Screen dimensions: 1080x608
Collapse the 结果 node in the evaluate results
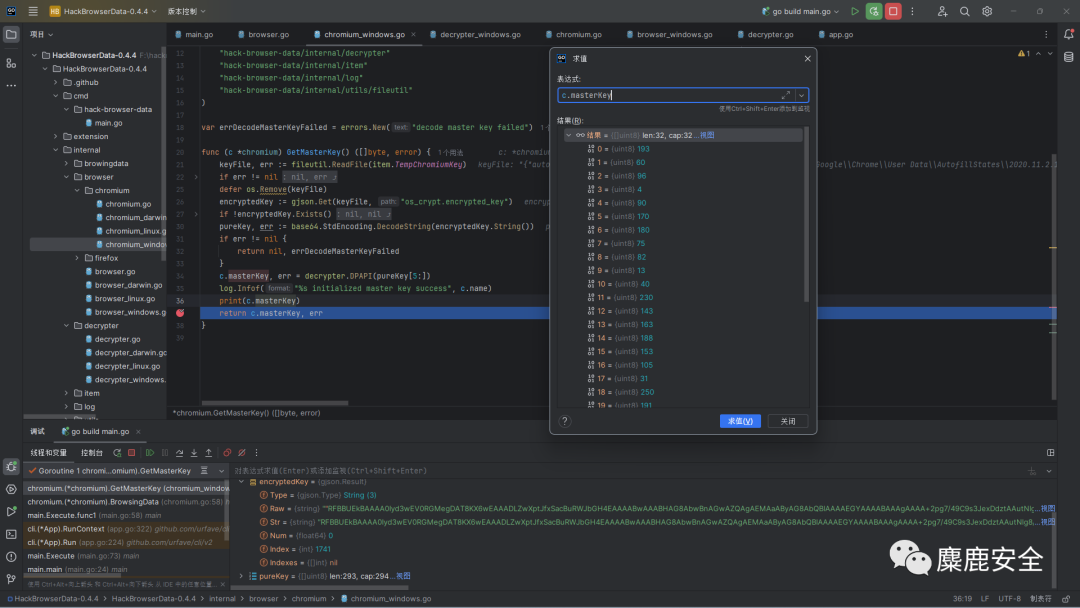(x=568, y=135)
